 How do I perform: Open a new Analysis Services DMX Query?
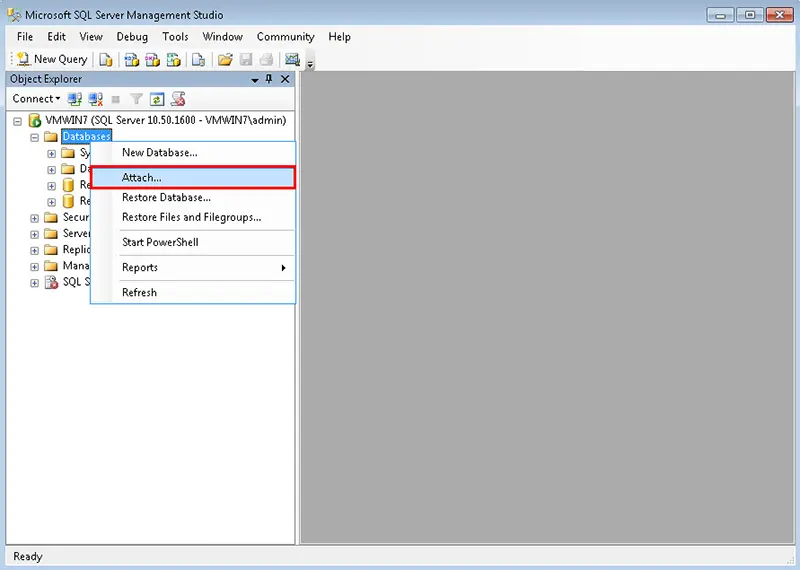pyautogui.click(x=153, y=60)
